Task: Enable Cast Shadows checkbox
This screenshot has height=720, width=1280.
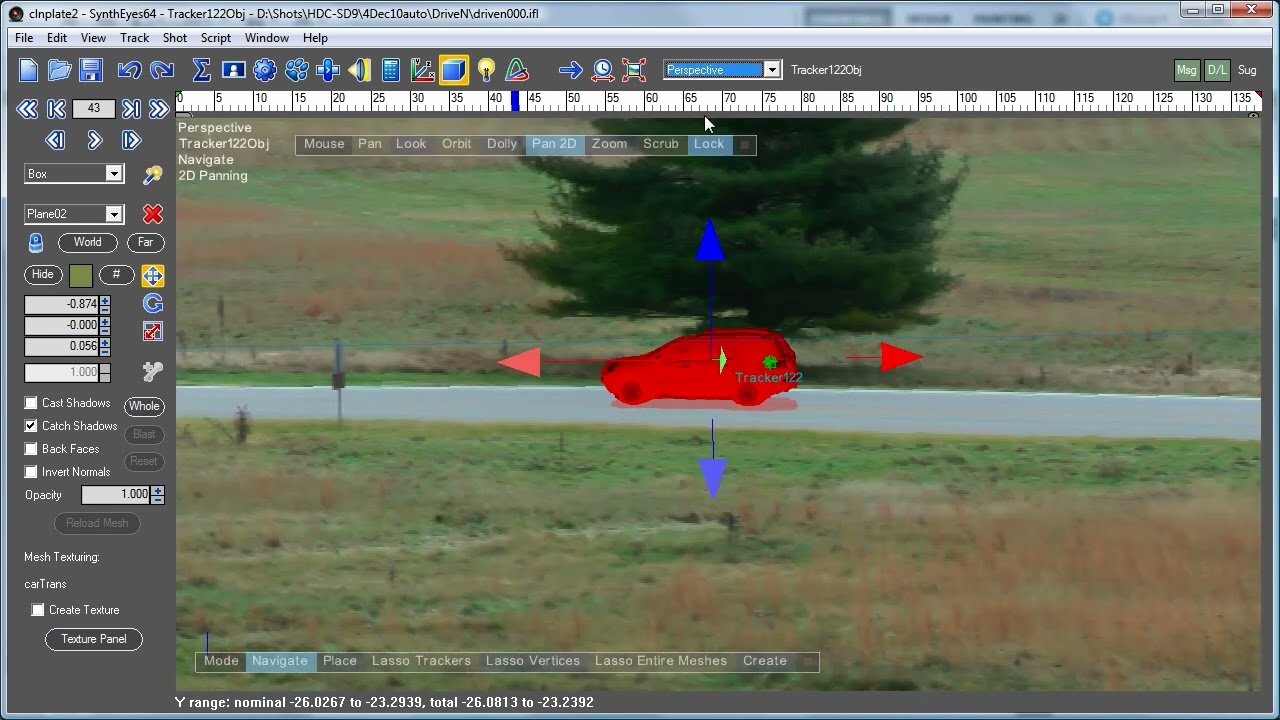Action: pos(31,403)
